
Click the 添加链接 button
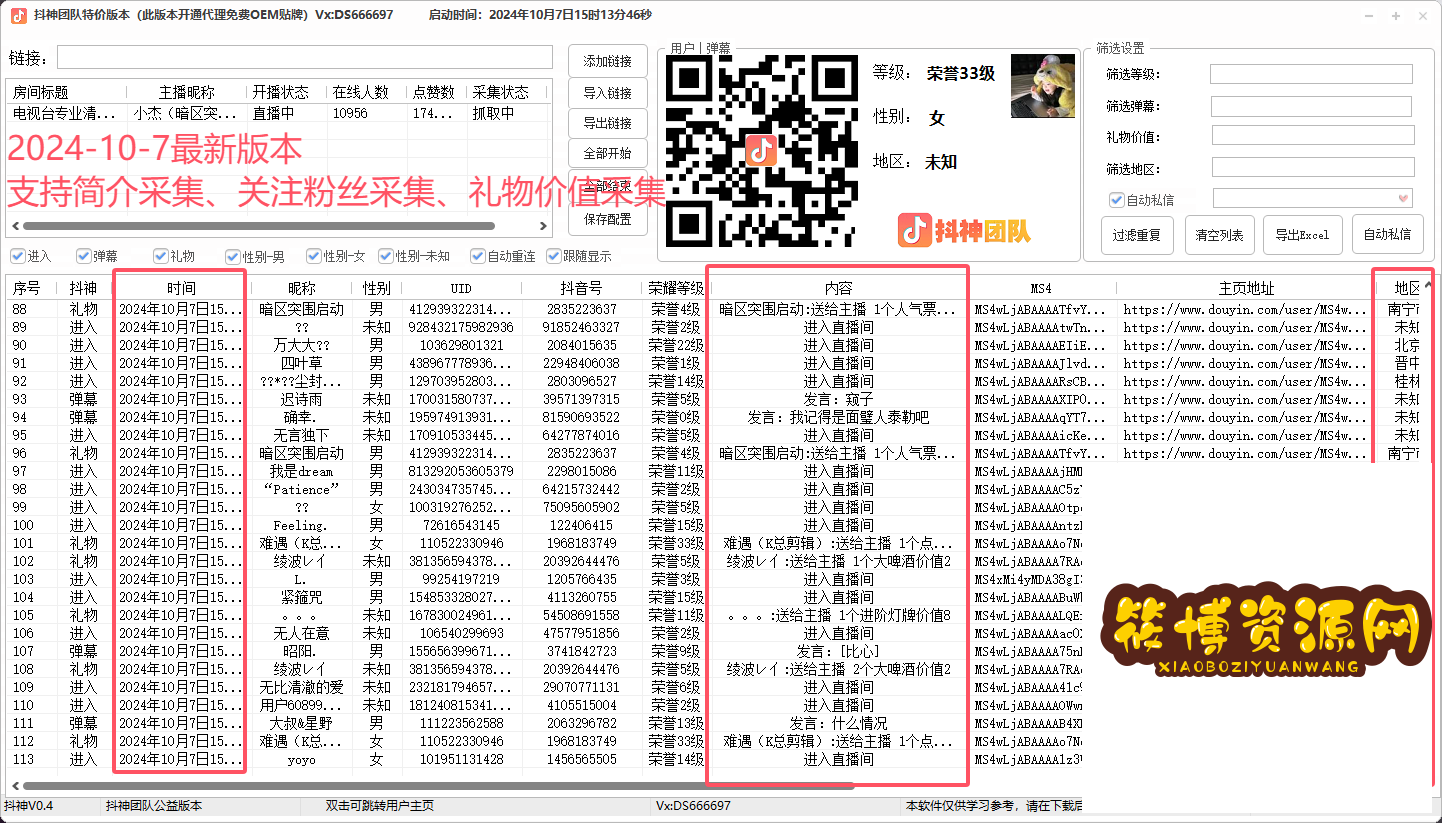pyautogui.click(x=607, y=61)
